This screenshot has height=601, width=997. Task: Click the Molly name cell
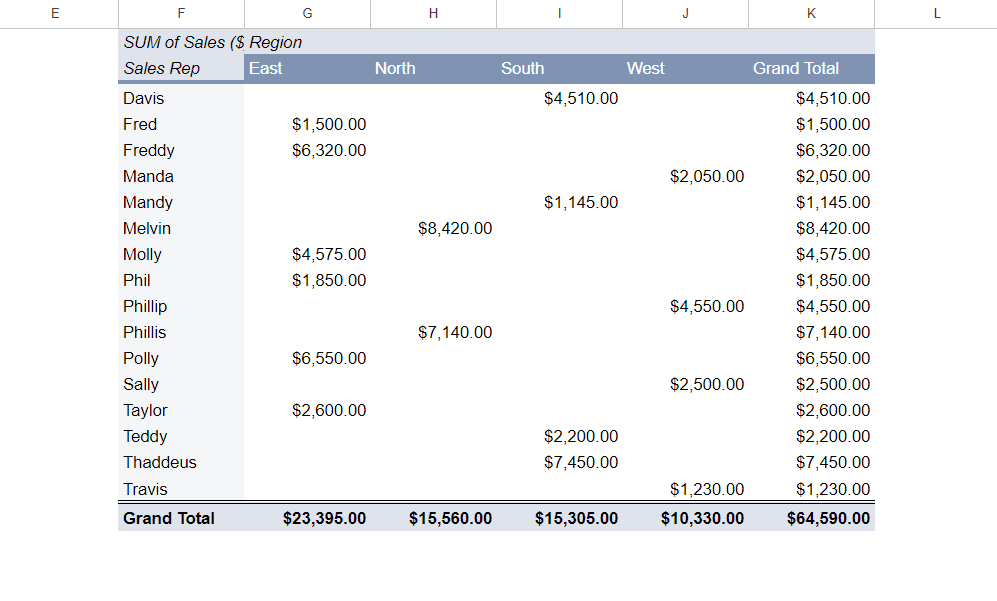(181, 254)
